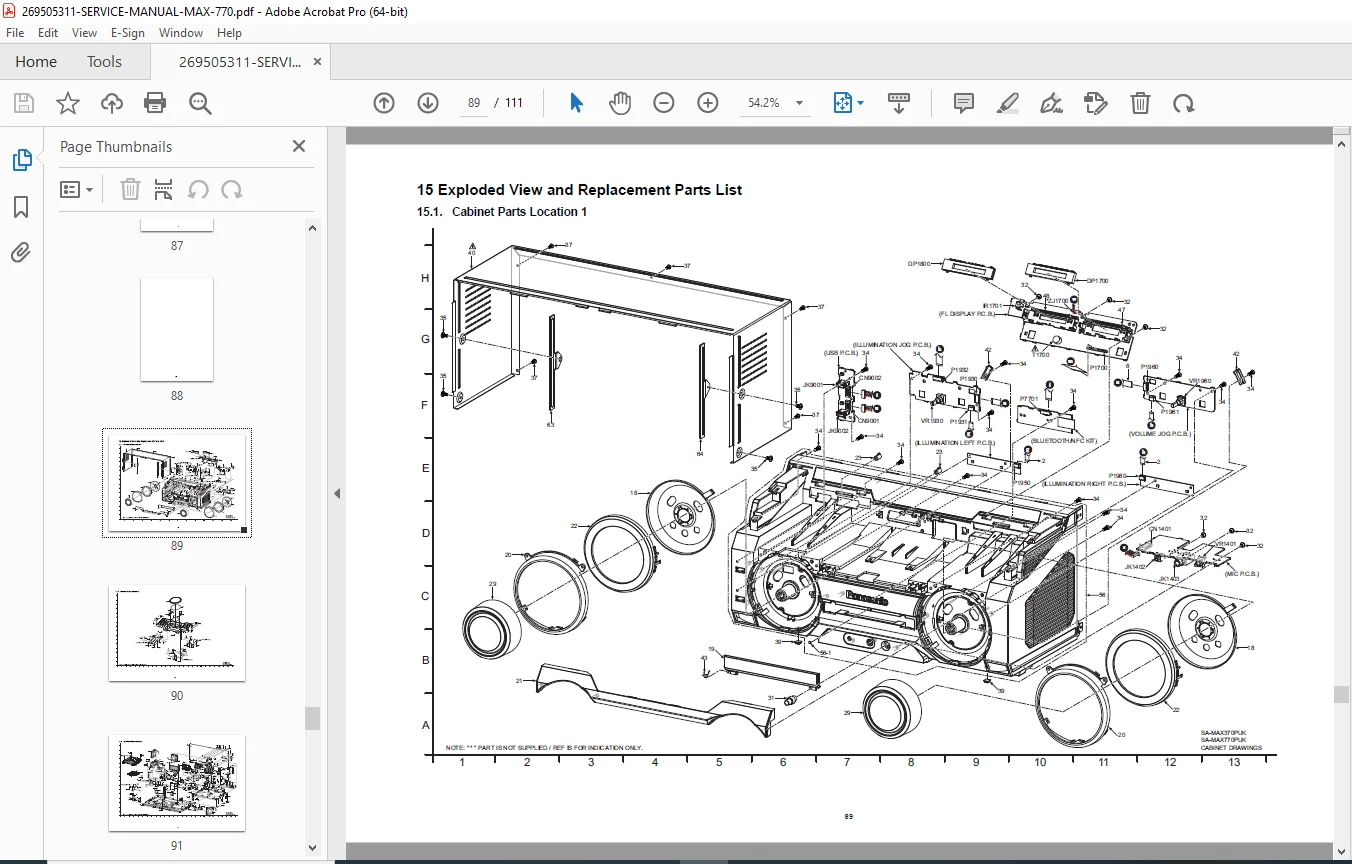Select the page 91 thumbnail
This screenshot has width=1352, height=864.
click(x=177, y=783)
